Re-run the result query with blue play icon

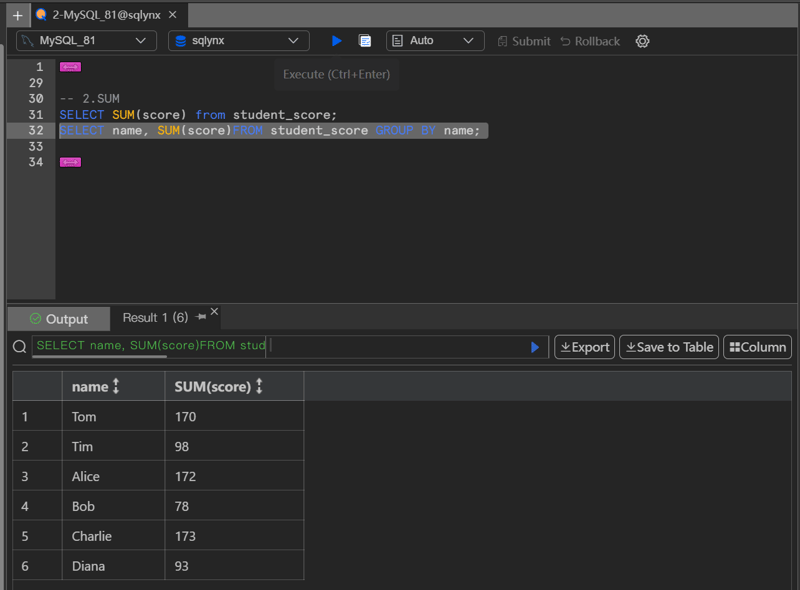click(x=535, y=348)
